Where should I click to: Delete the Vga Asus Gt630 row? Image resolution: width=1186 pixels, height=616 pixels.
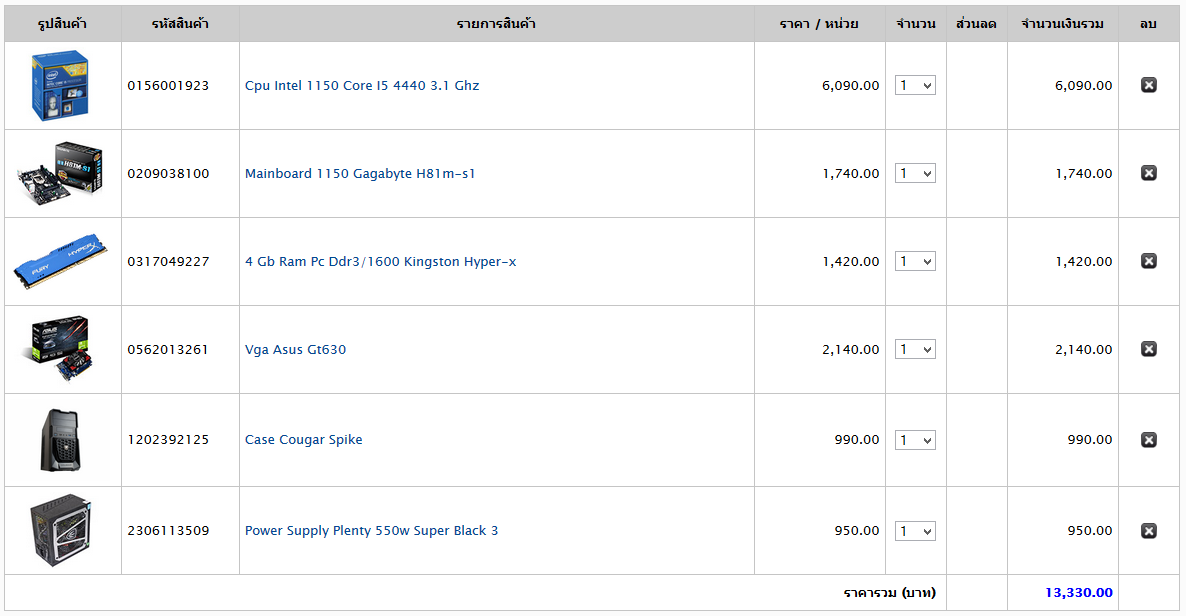1149,349
